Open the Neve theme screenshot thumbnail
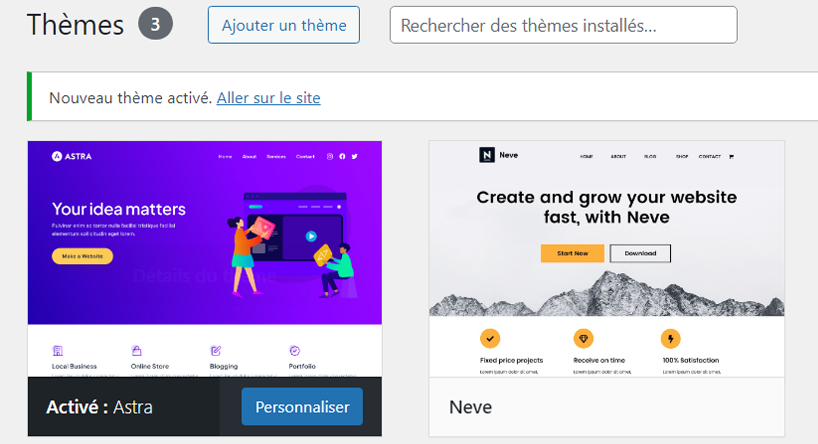 point(607,259)
